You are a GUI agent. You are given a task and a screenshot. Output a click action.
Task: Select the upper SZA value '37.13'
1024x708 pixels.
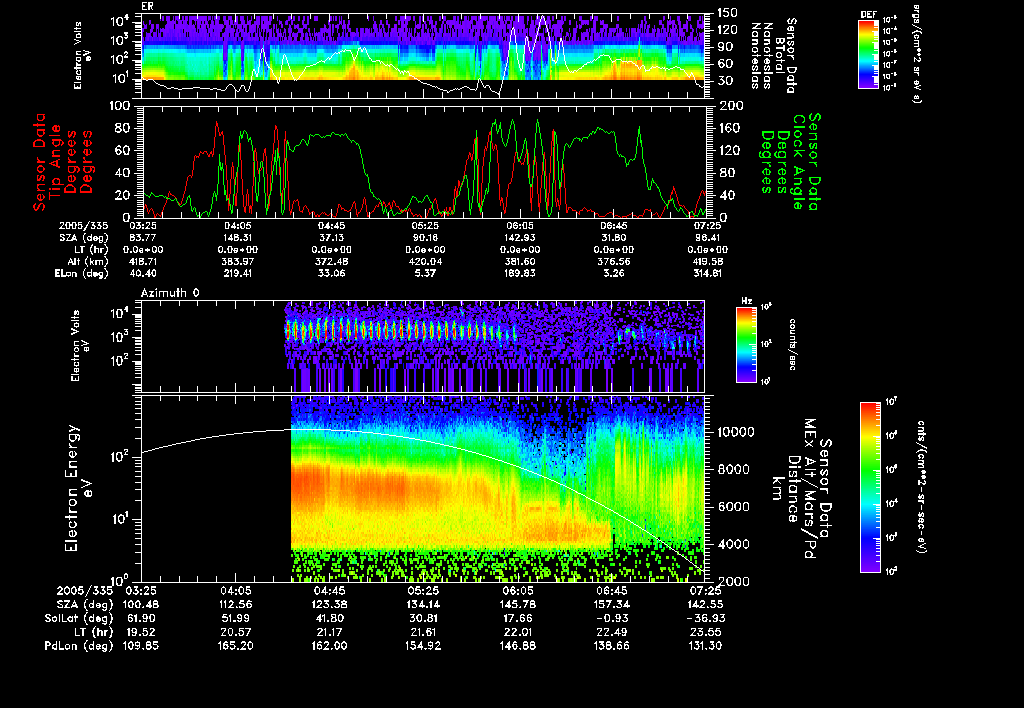(x=332, y=238)
